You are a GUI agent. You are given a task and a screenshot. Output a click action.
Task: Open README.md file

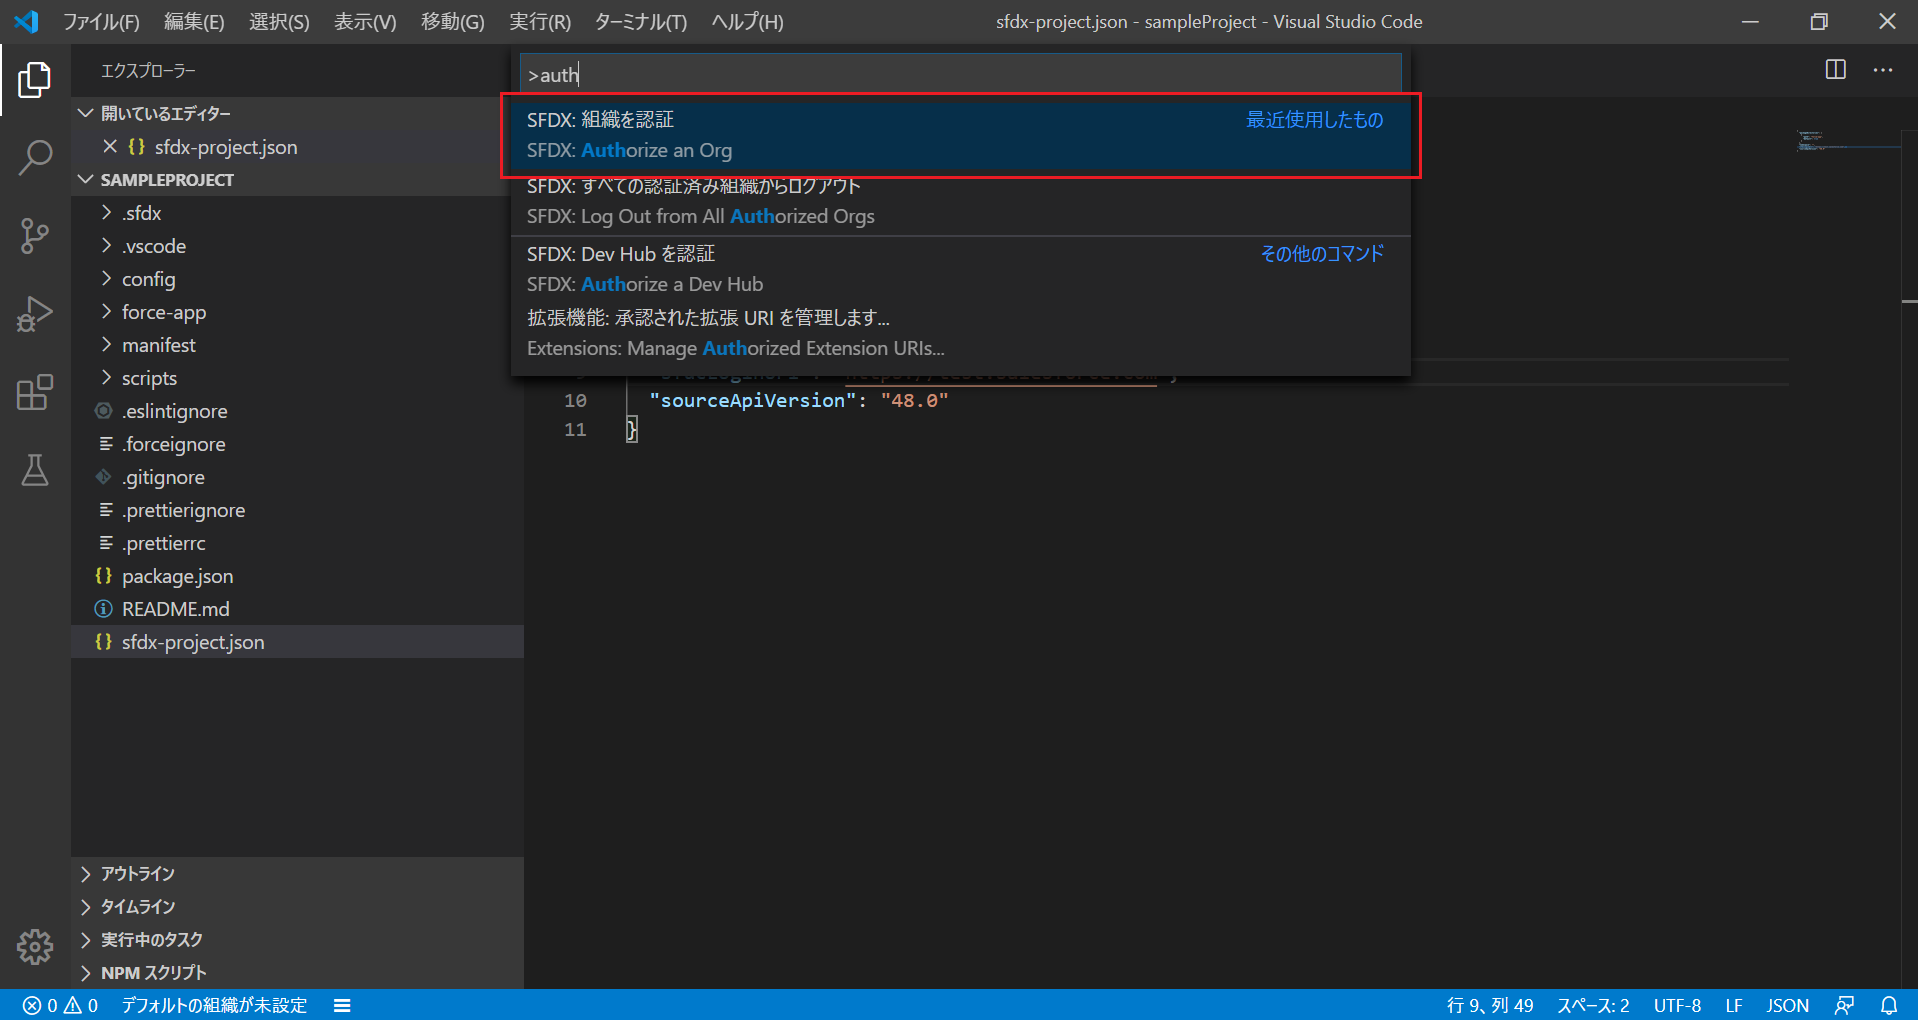297,609
